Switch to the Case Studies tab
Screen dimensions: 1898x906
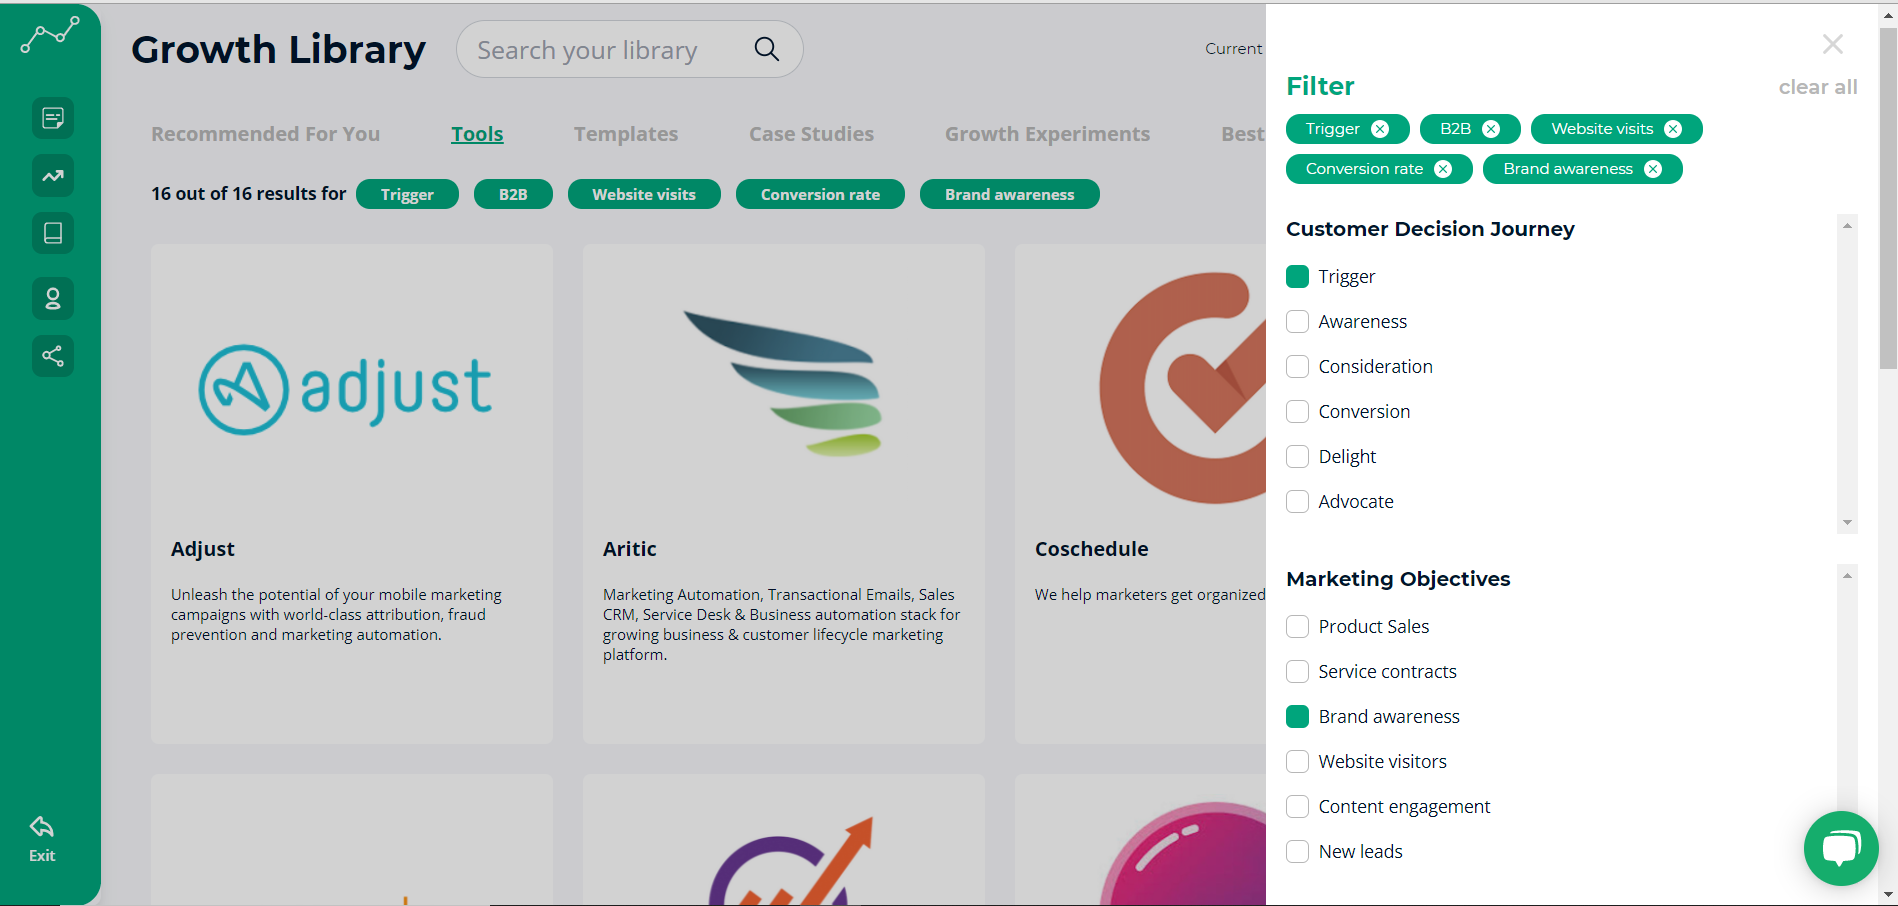(x=811, y=134)
